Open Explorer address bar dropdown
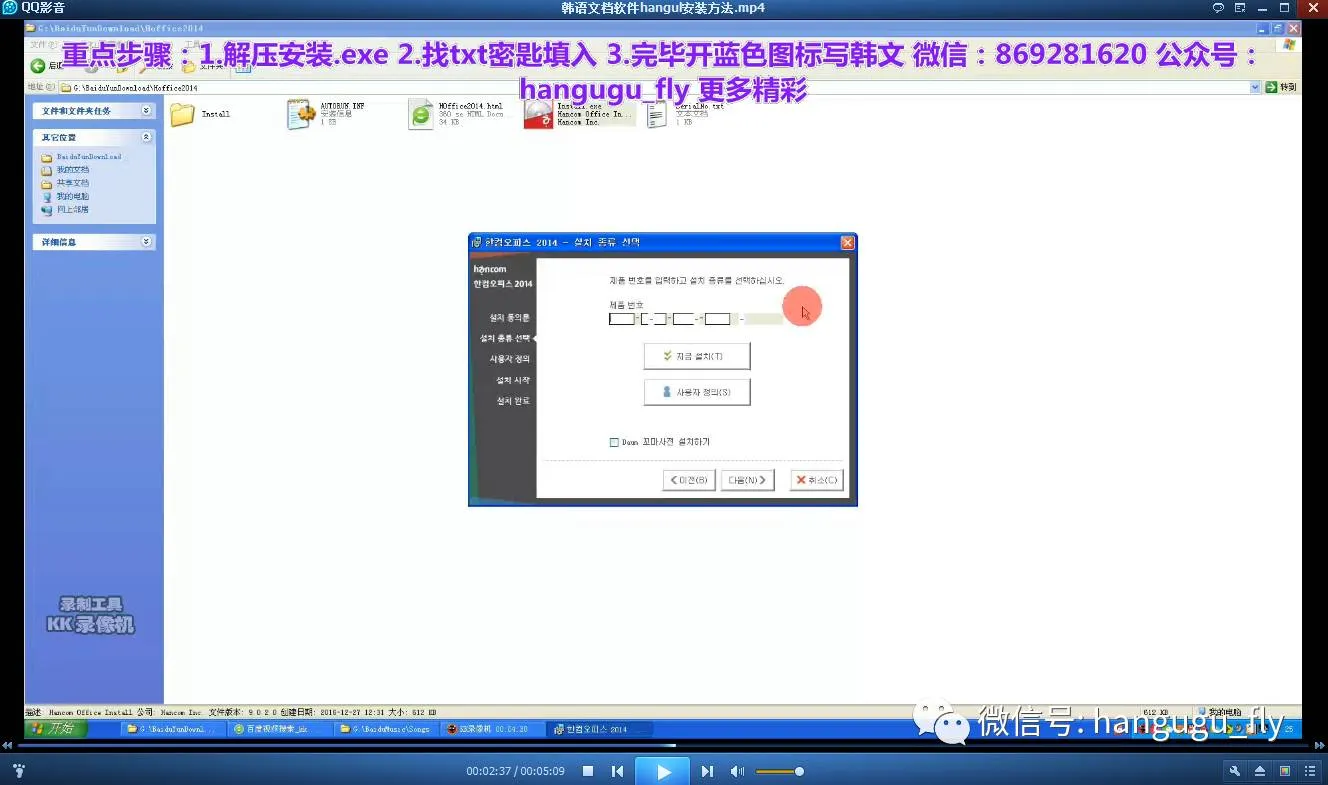Viewport: 1328px width, 785px height. (x=1256, y=88)
